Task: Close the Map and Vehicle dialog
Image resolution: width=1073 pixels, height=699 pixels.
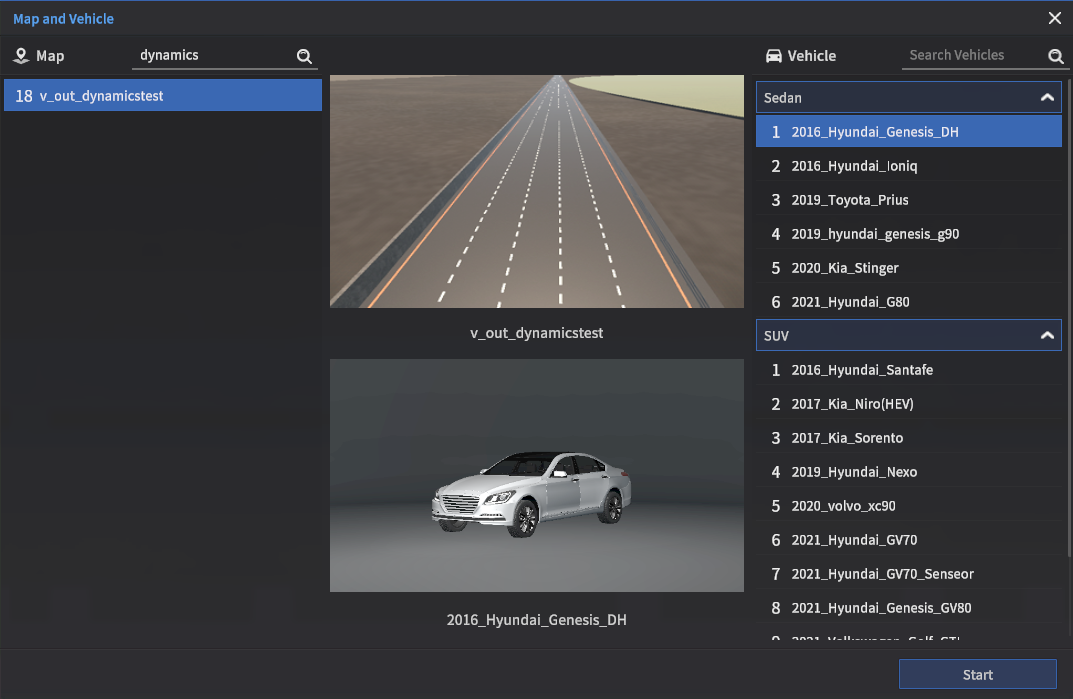Action: [x=1054, y=18]
